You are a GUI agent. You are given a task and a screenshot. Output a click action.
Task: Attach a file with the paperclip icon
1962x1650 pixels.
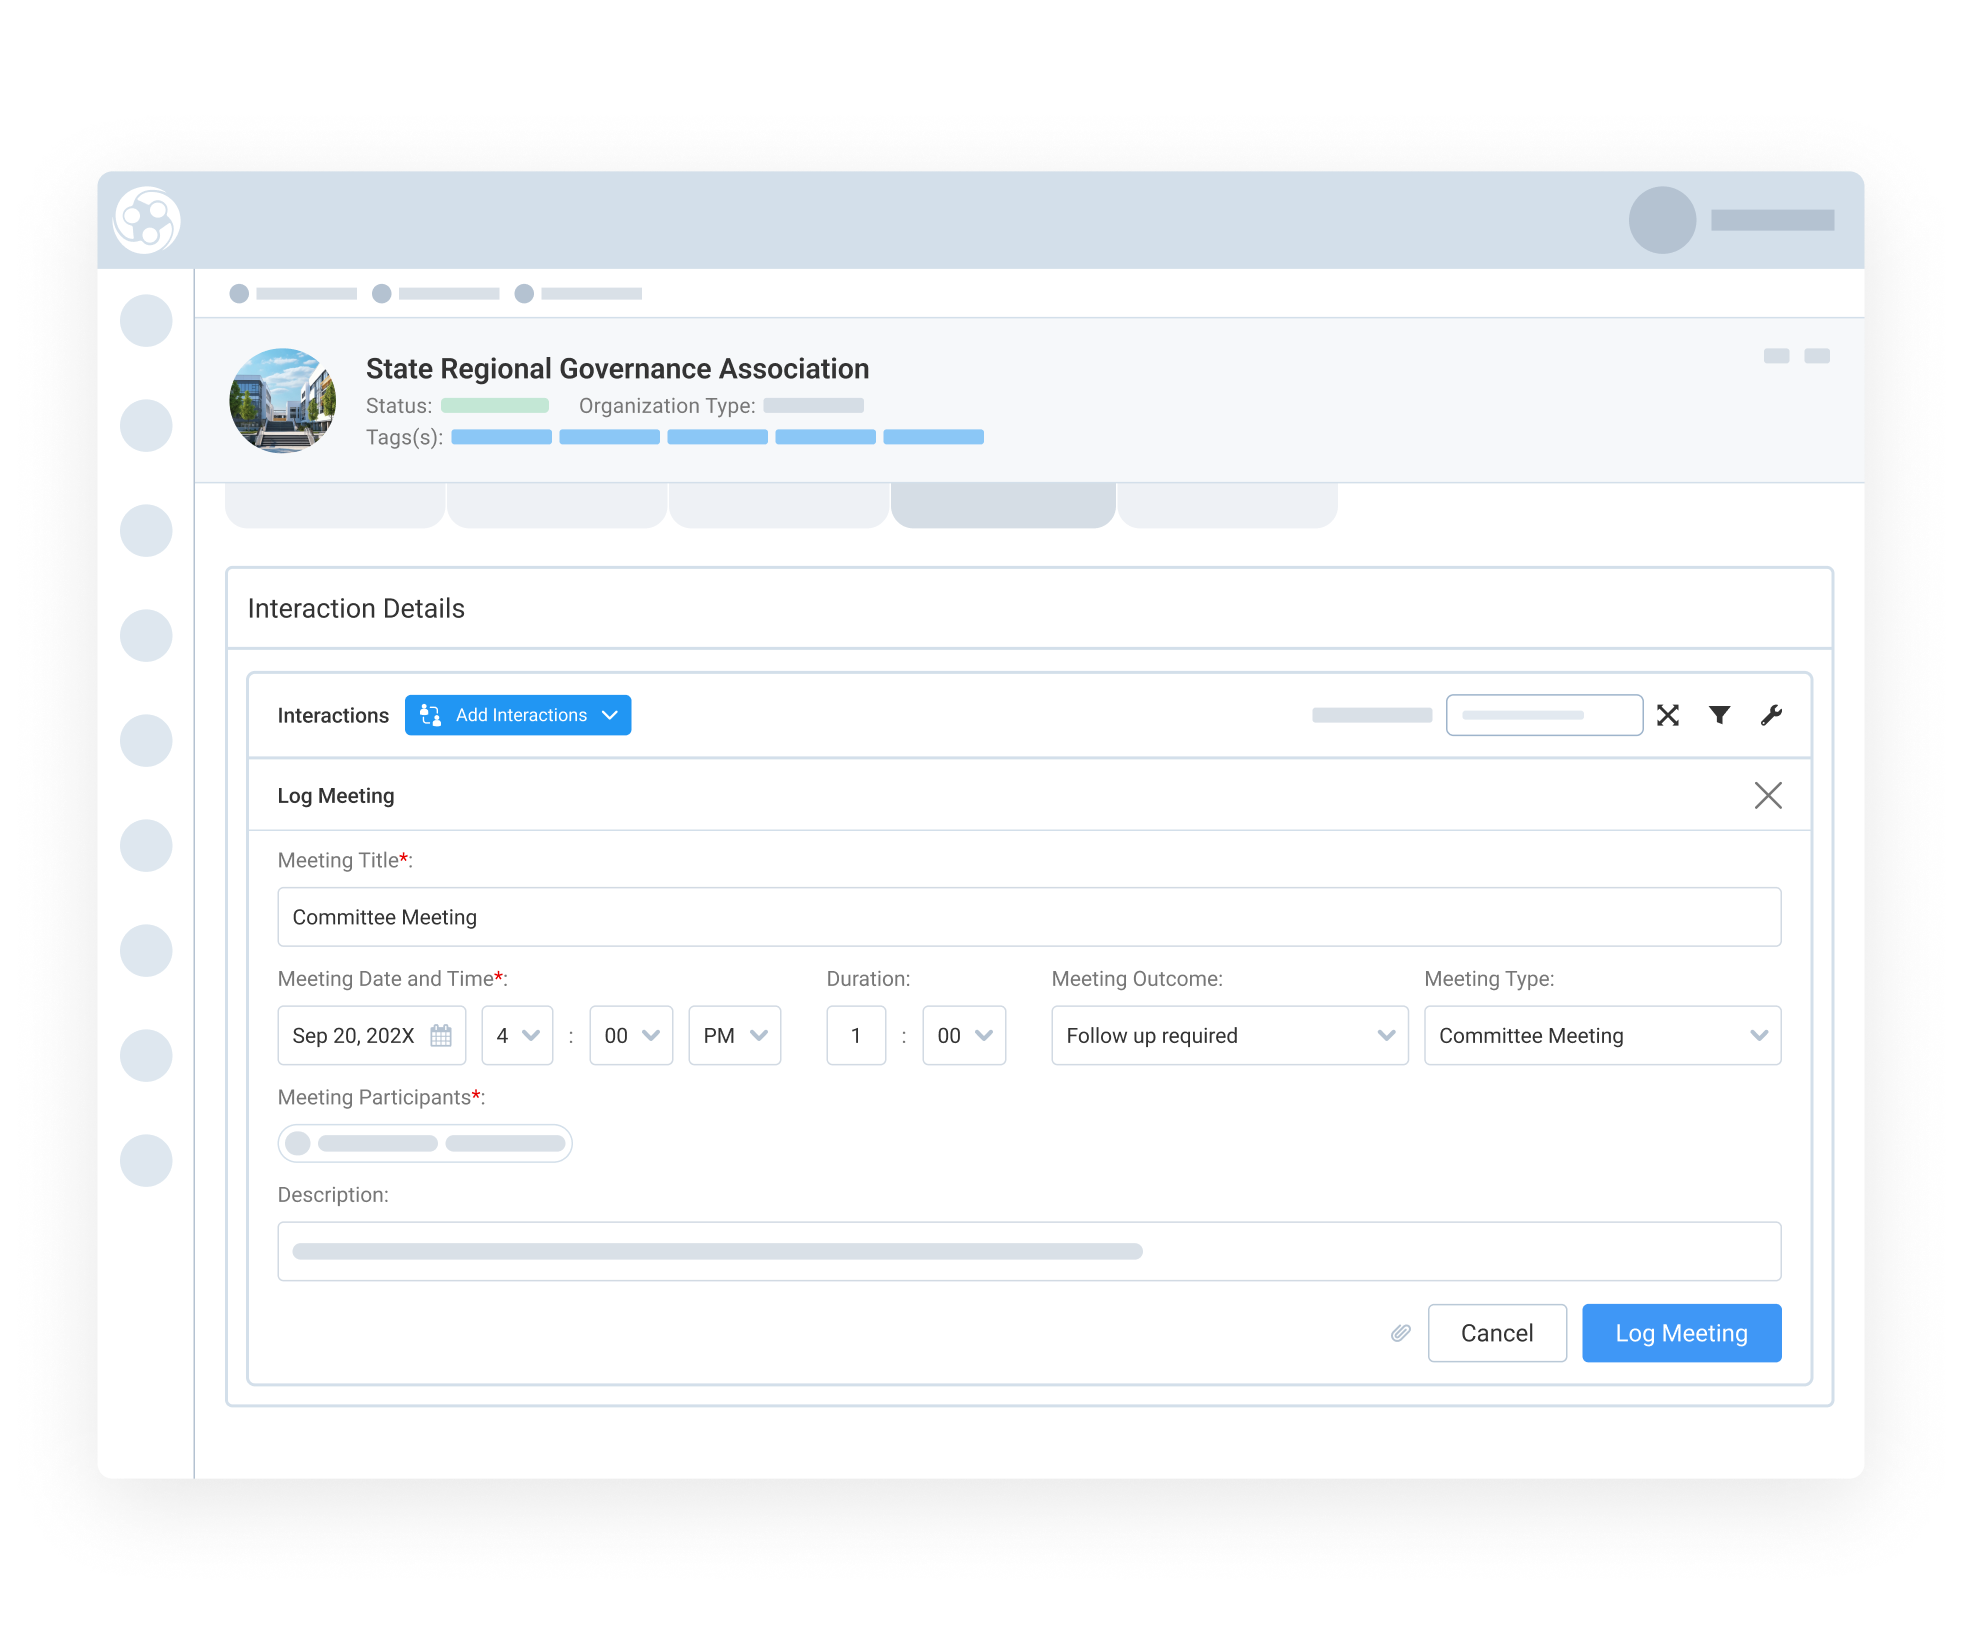1400,1333
